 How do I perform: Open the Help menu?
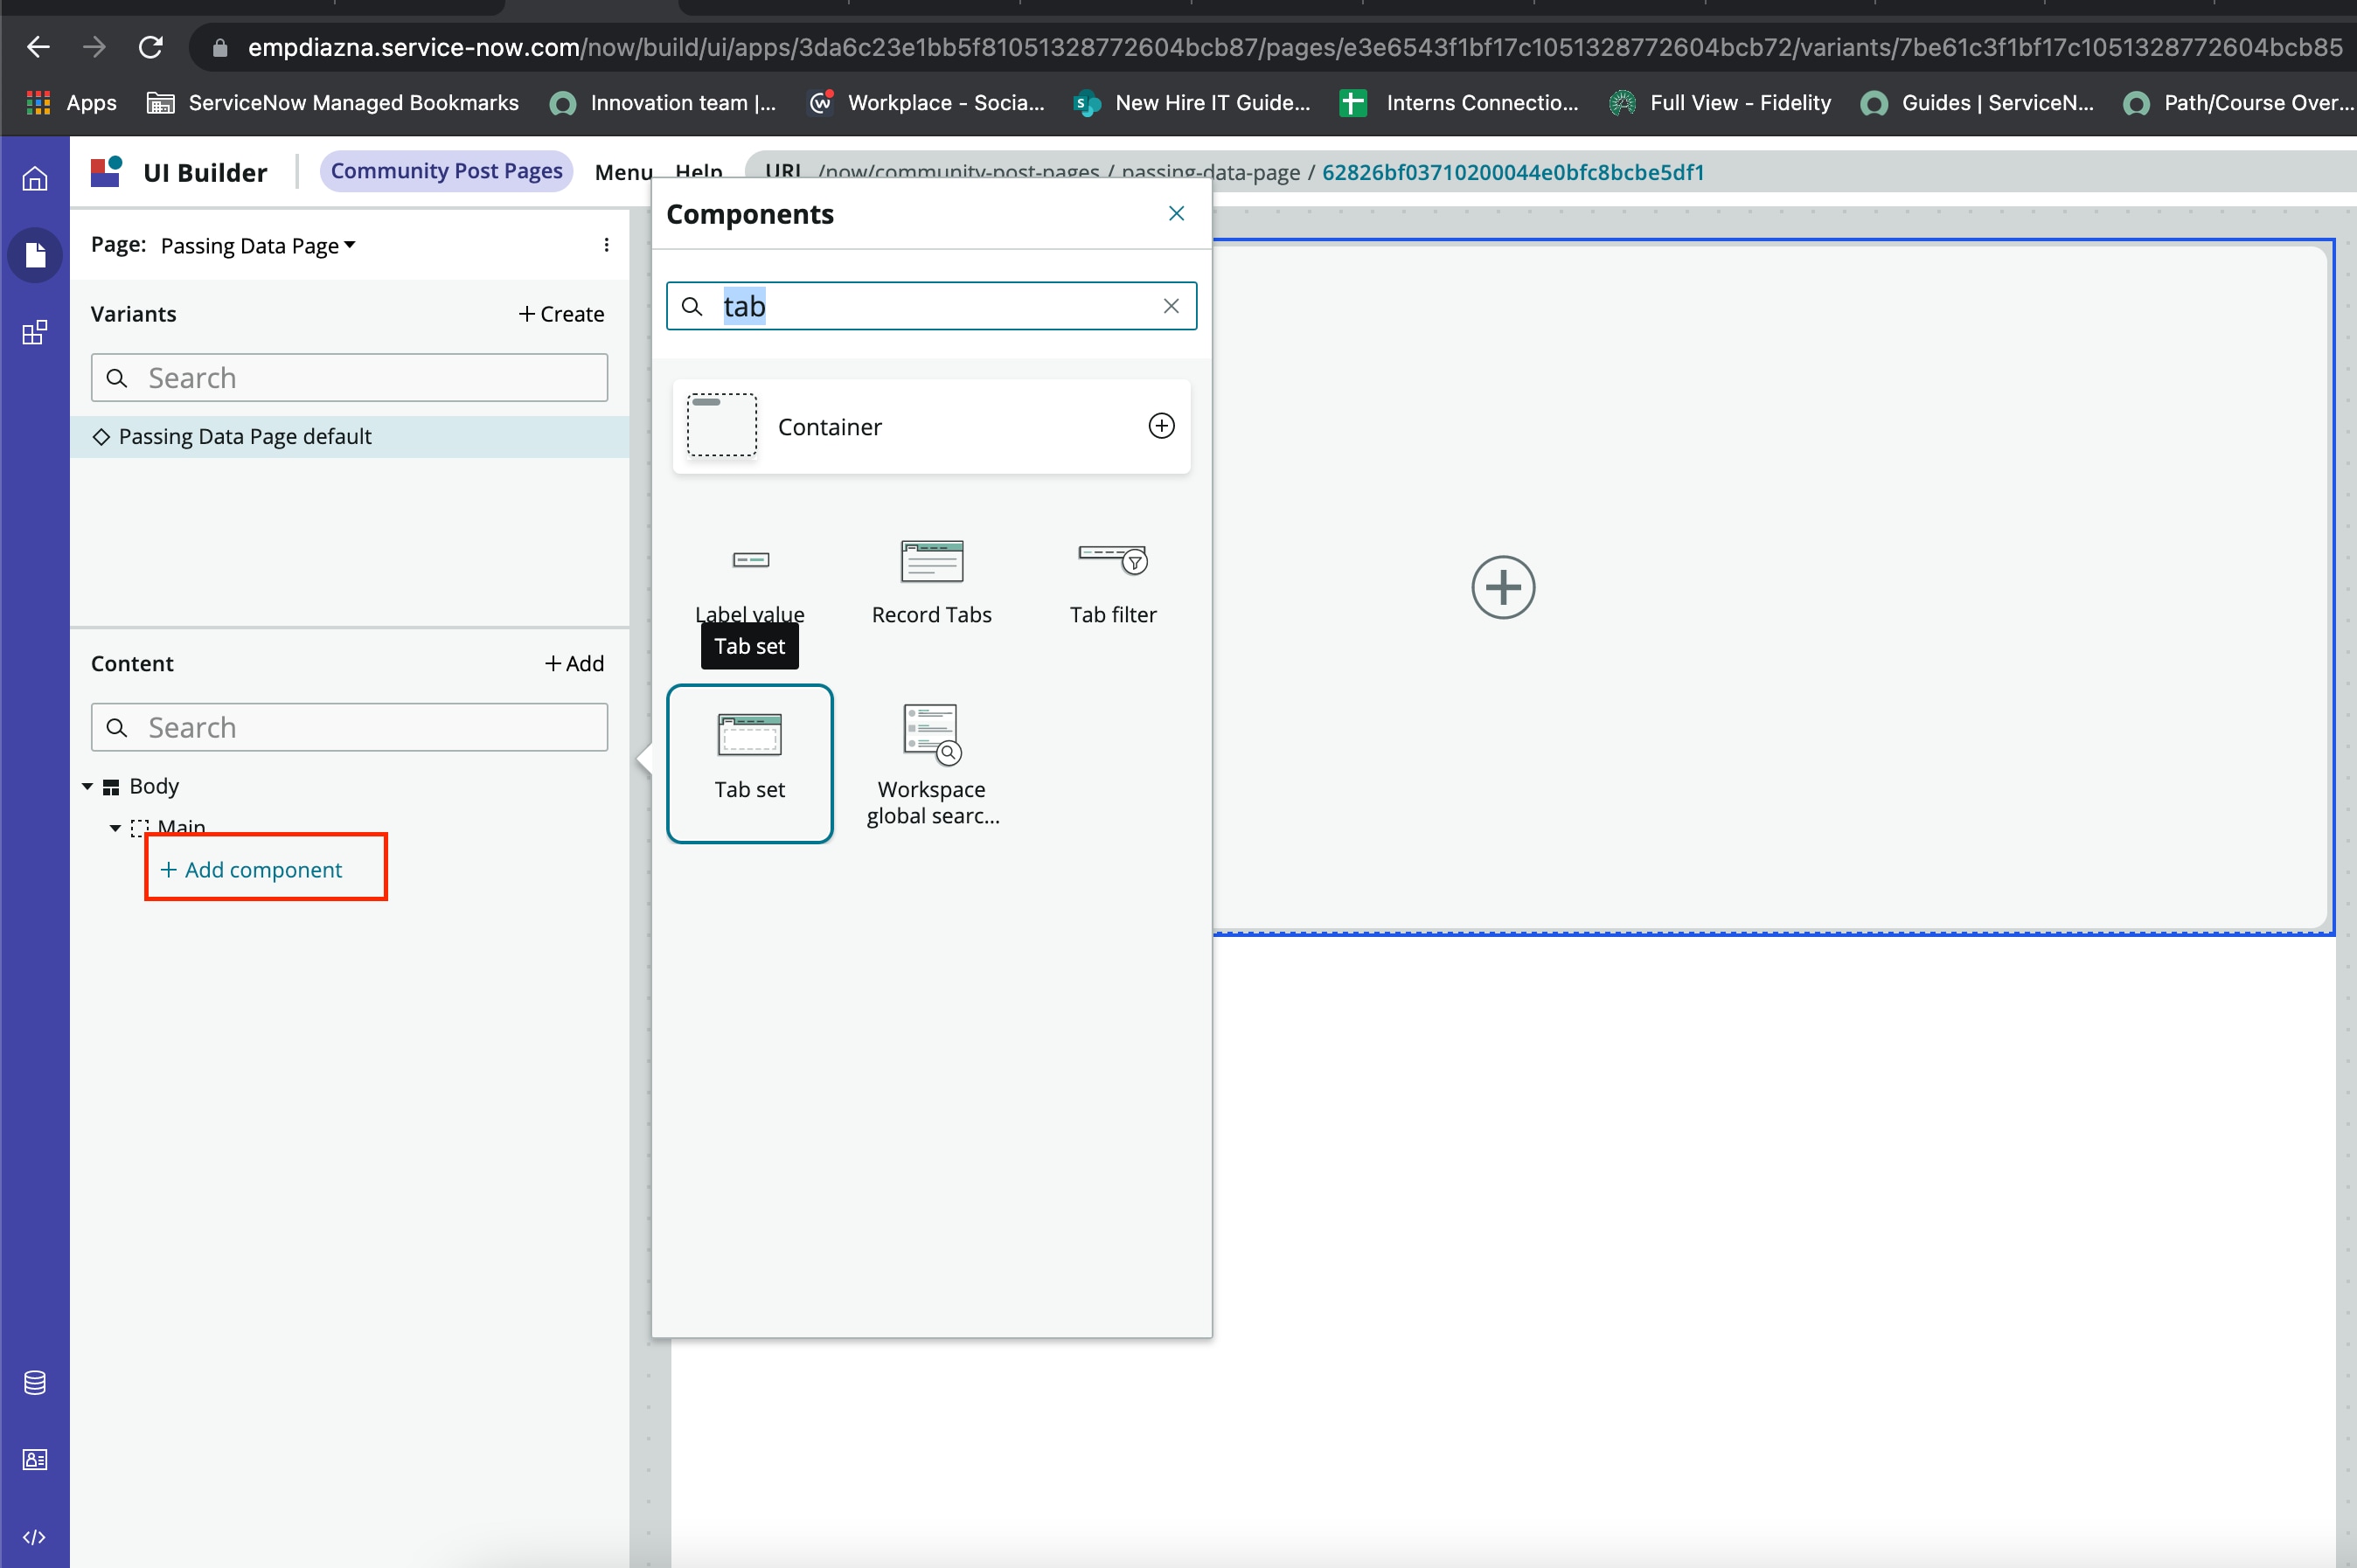pyautogui.click(x=700, y=172)
